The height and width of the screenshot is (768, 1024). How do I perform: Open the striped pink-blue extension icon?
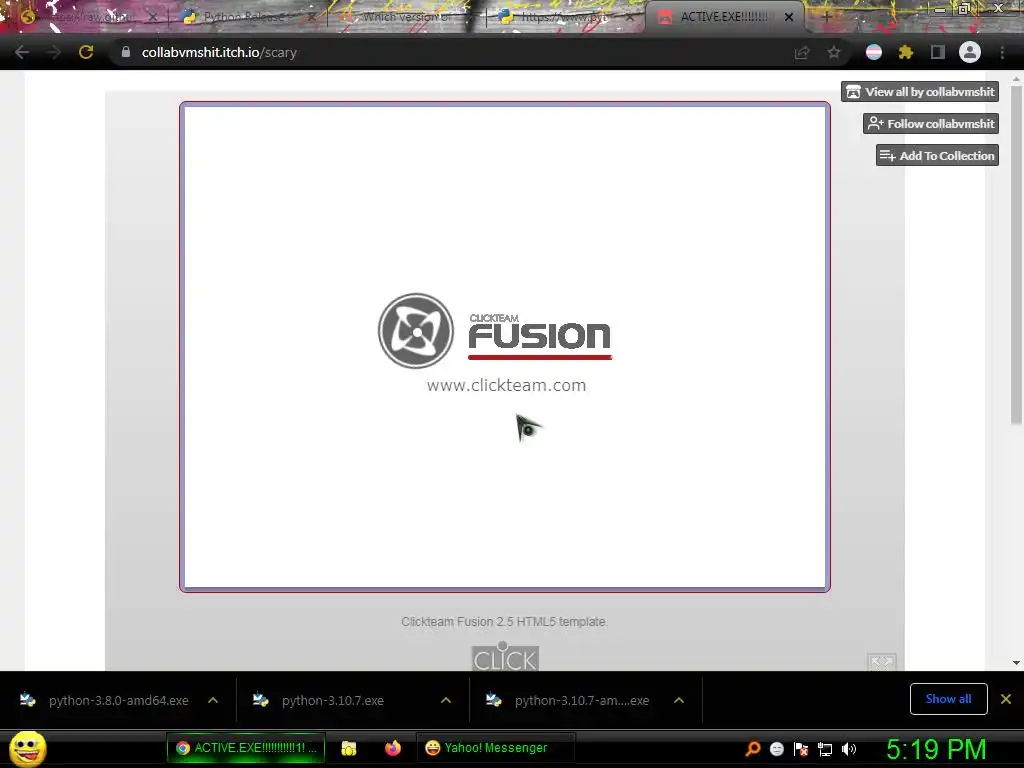[874, 52]
